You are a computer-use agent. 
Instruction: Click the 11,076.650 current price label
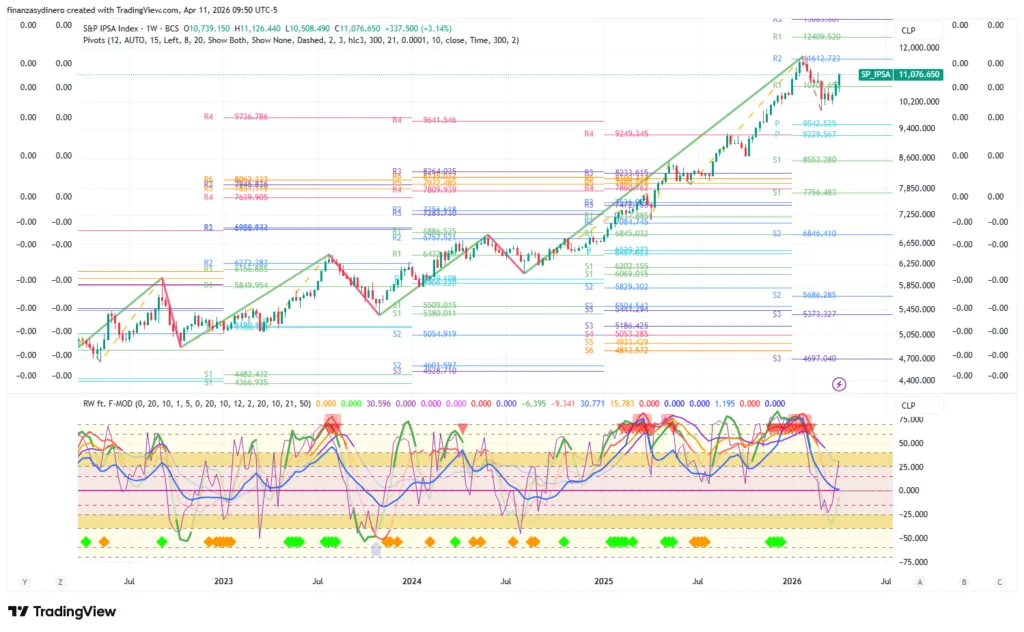[920, 74]
